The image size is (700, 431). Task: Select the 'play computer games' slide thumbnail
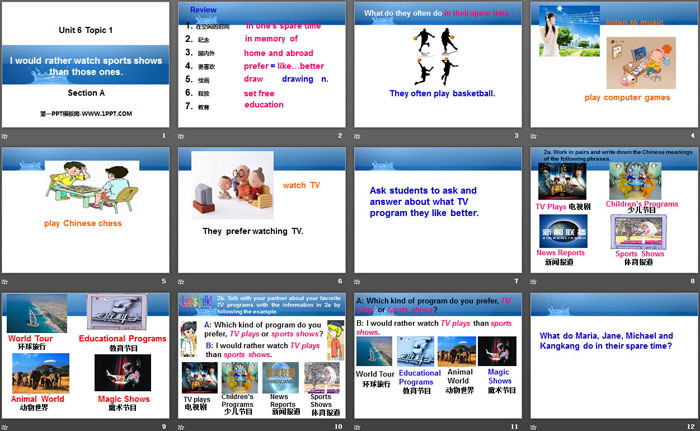(614, 65)
